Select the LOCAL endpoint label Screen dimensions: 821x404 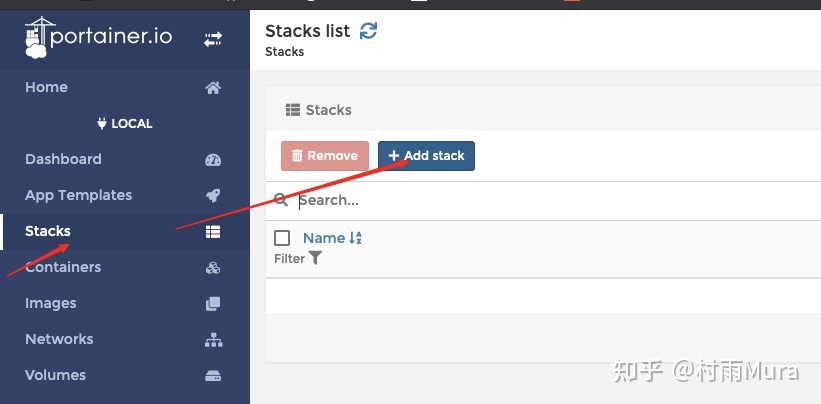[x=125, y=124]
